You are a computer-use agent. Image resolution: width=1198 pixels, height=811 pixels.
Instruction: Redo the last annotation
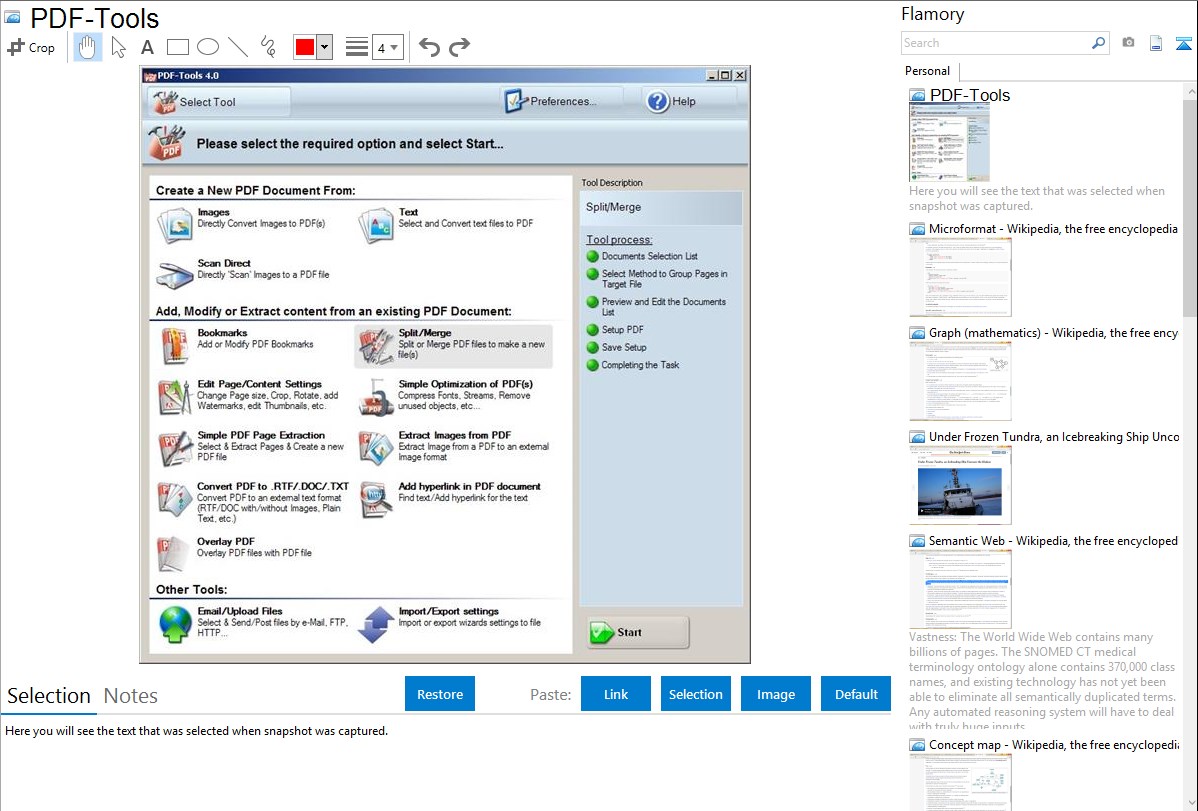point(459,47)
